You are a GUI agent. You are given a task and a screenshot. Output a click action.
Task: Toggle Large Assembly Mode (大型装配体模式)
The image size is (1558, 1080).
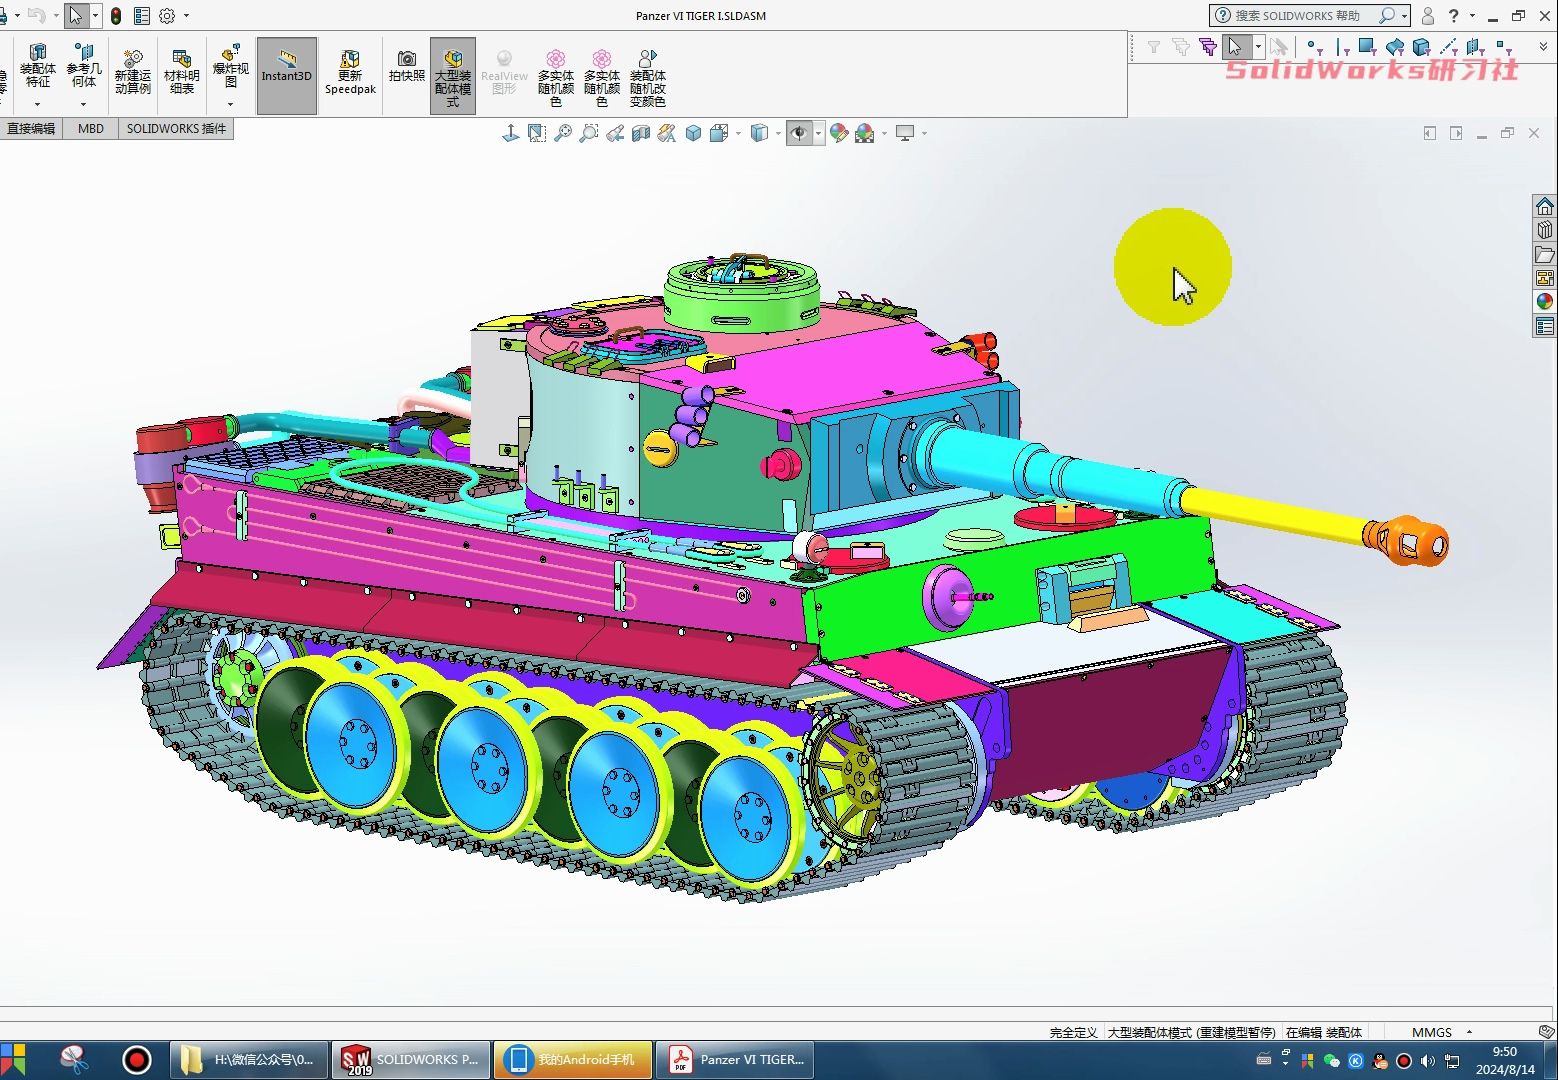(x=453, y=76)
